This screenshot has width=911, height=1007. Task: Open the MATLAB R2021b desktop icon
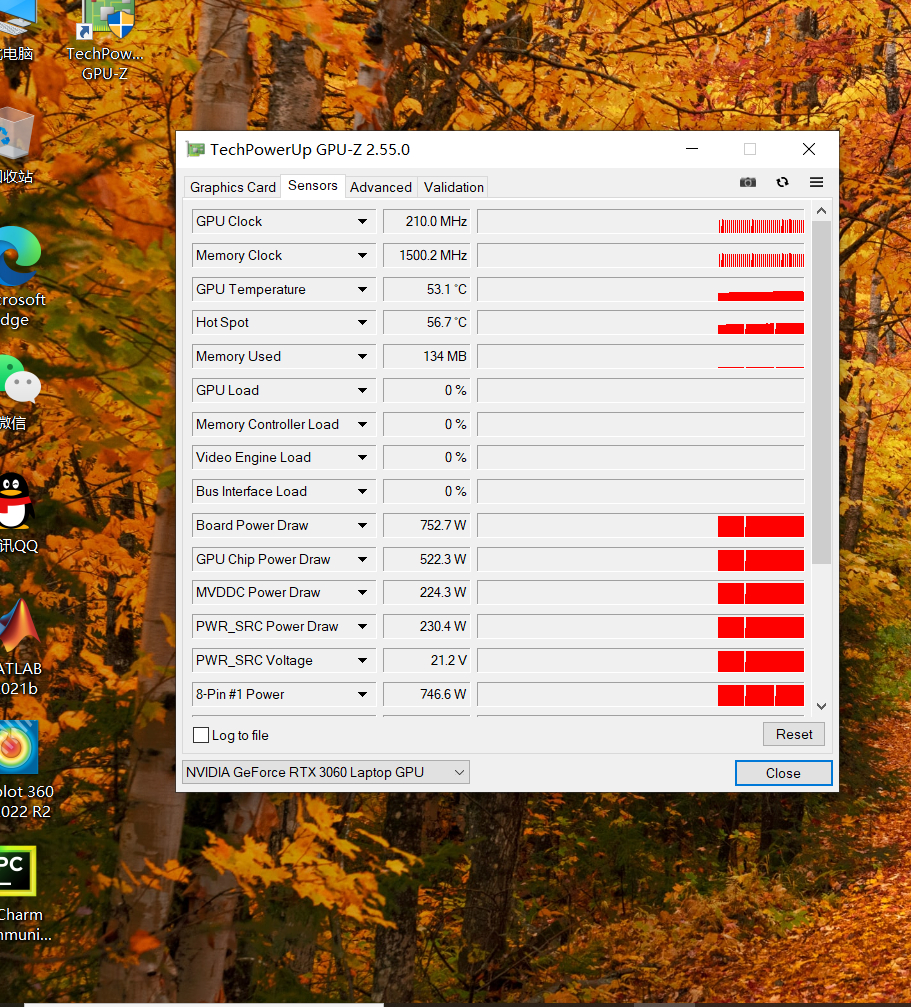coord(21,646)
